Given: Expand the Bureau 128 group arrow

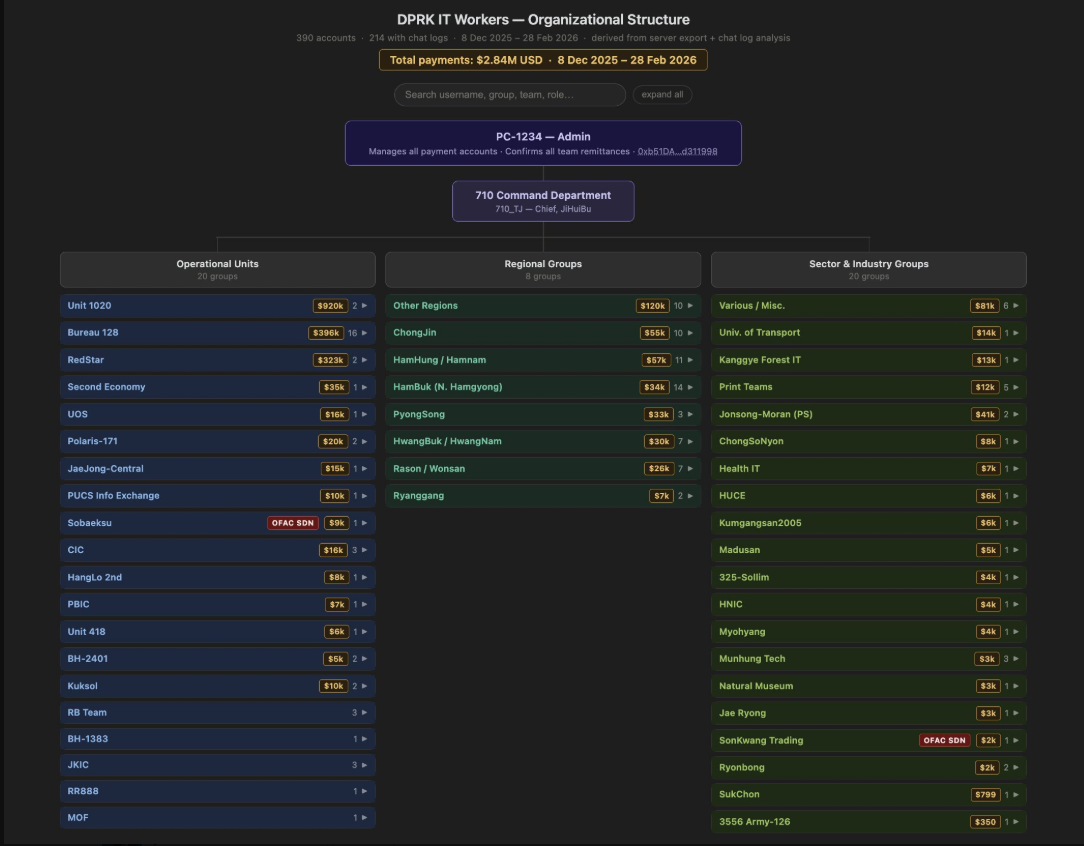Looking at the screenshot, I should coord(364,333).
